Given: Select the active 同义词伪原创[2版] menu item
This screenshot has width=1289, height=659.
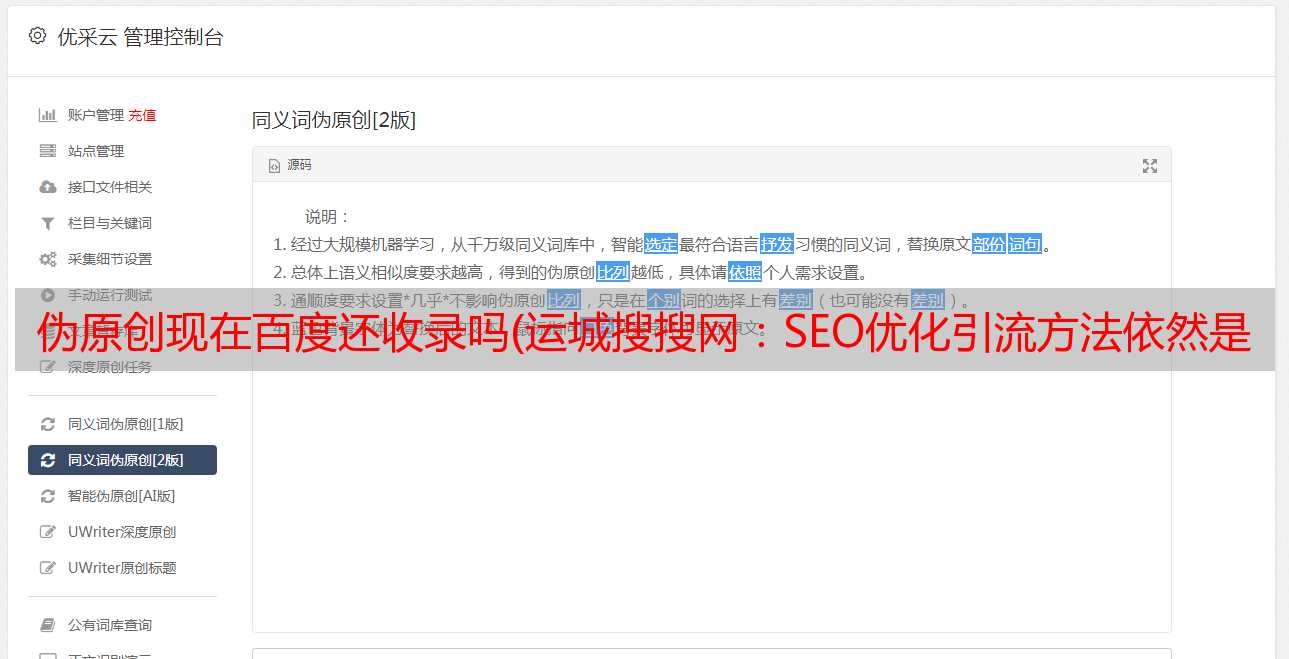Looking at the screenshot, I should click(x=122, y=460).
